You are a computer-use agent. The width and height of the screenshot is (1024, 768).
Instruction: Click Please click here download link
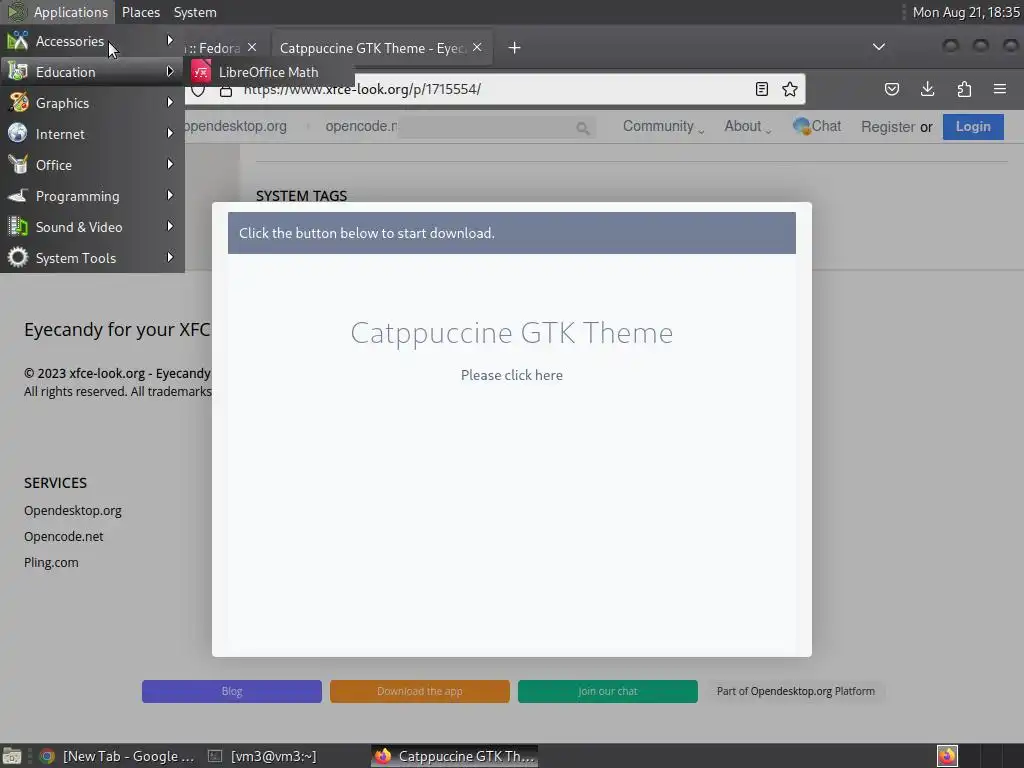(x=511, y=375)
